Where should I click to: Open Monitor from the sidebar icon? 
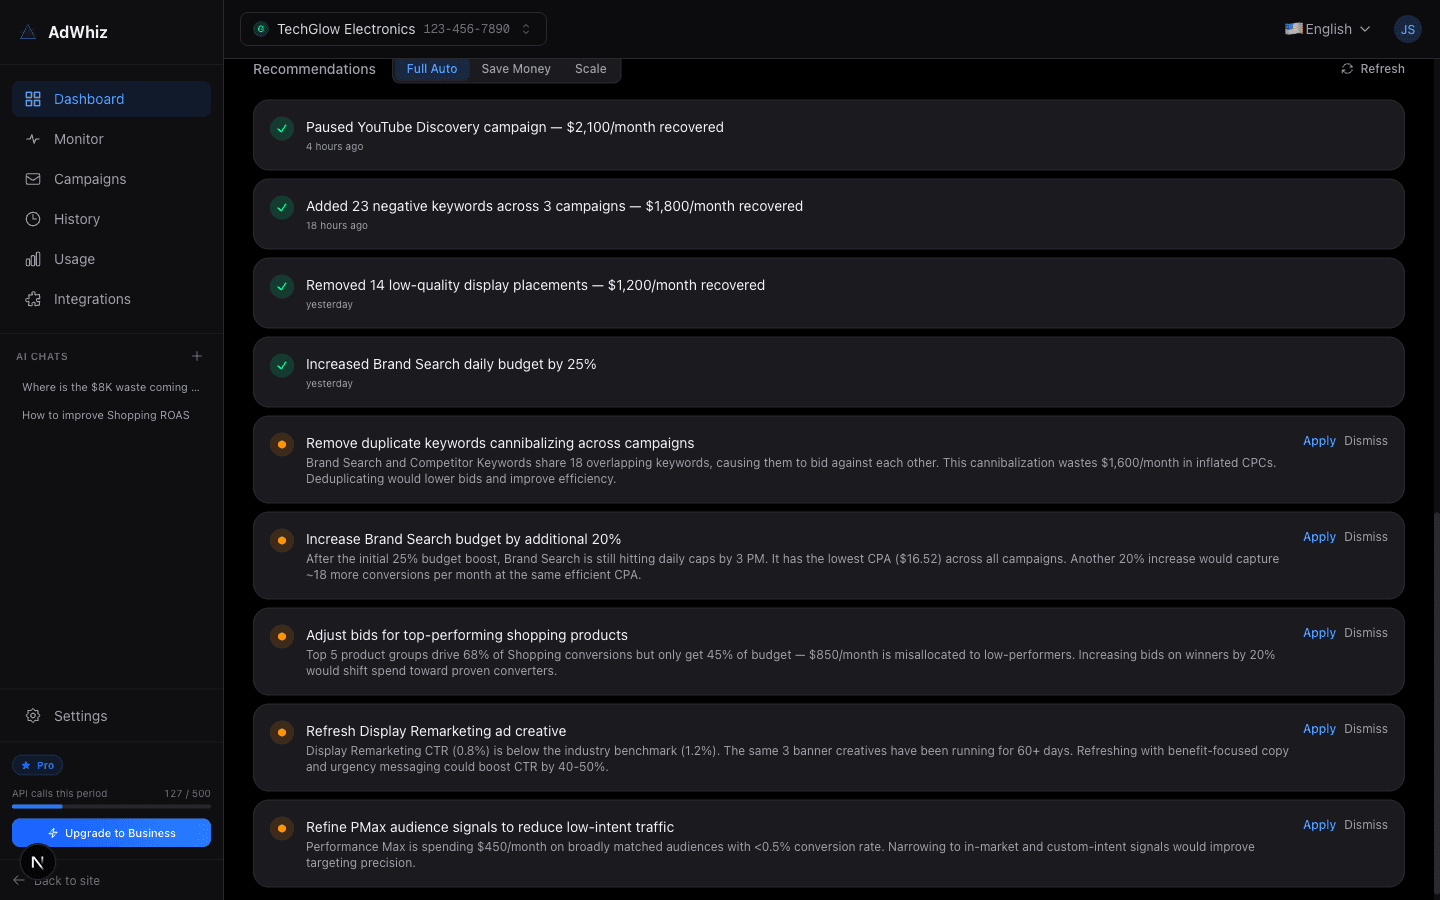click(x=31, y=139)
